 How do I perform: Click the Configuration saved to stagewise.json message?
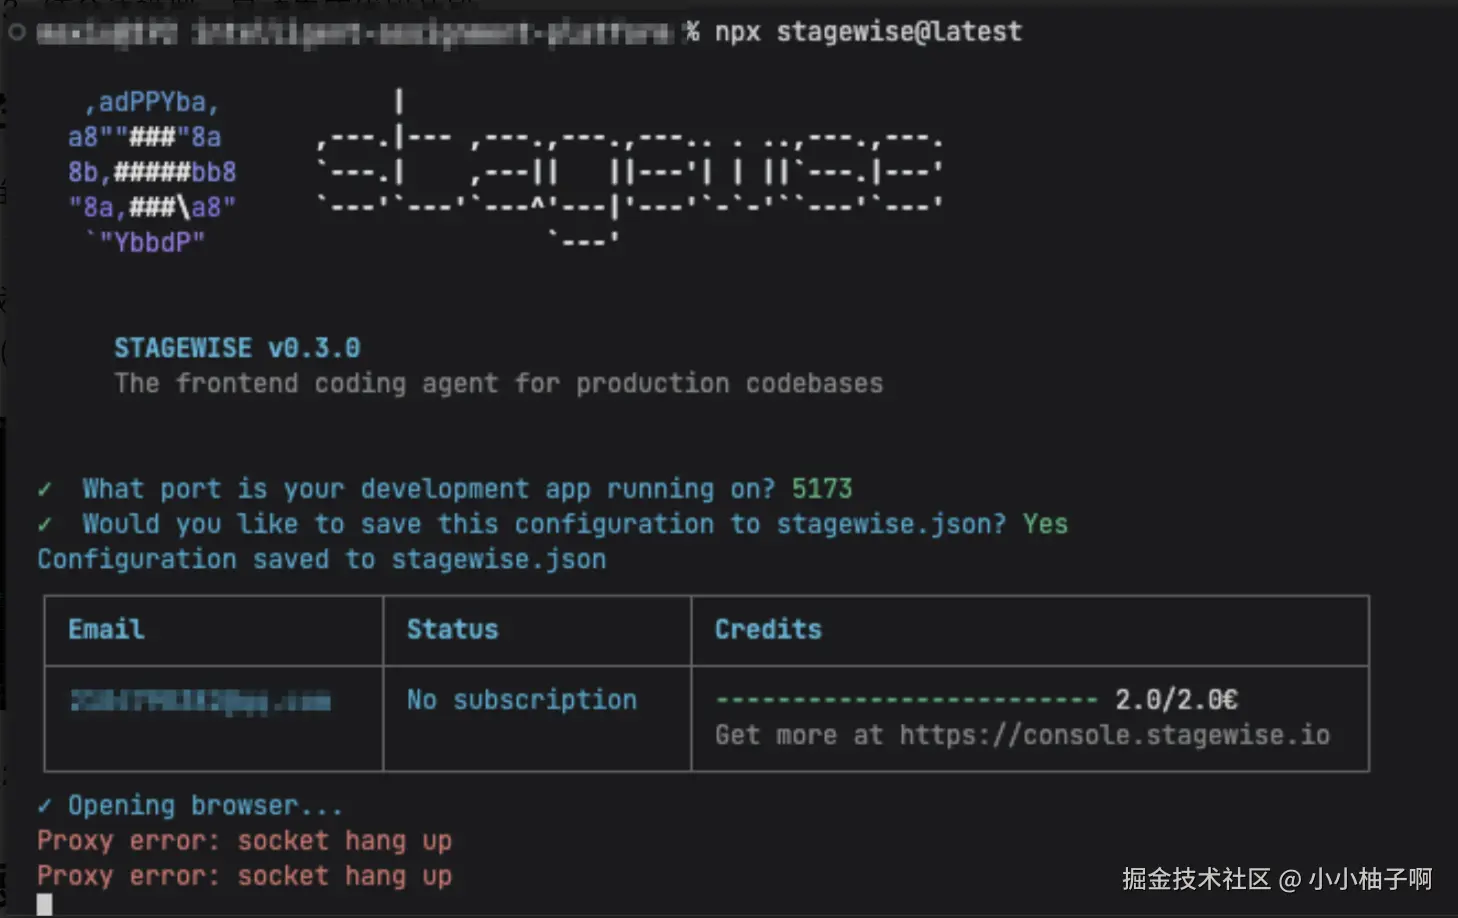pos(321,559)
